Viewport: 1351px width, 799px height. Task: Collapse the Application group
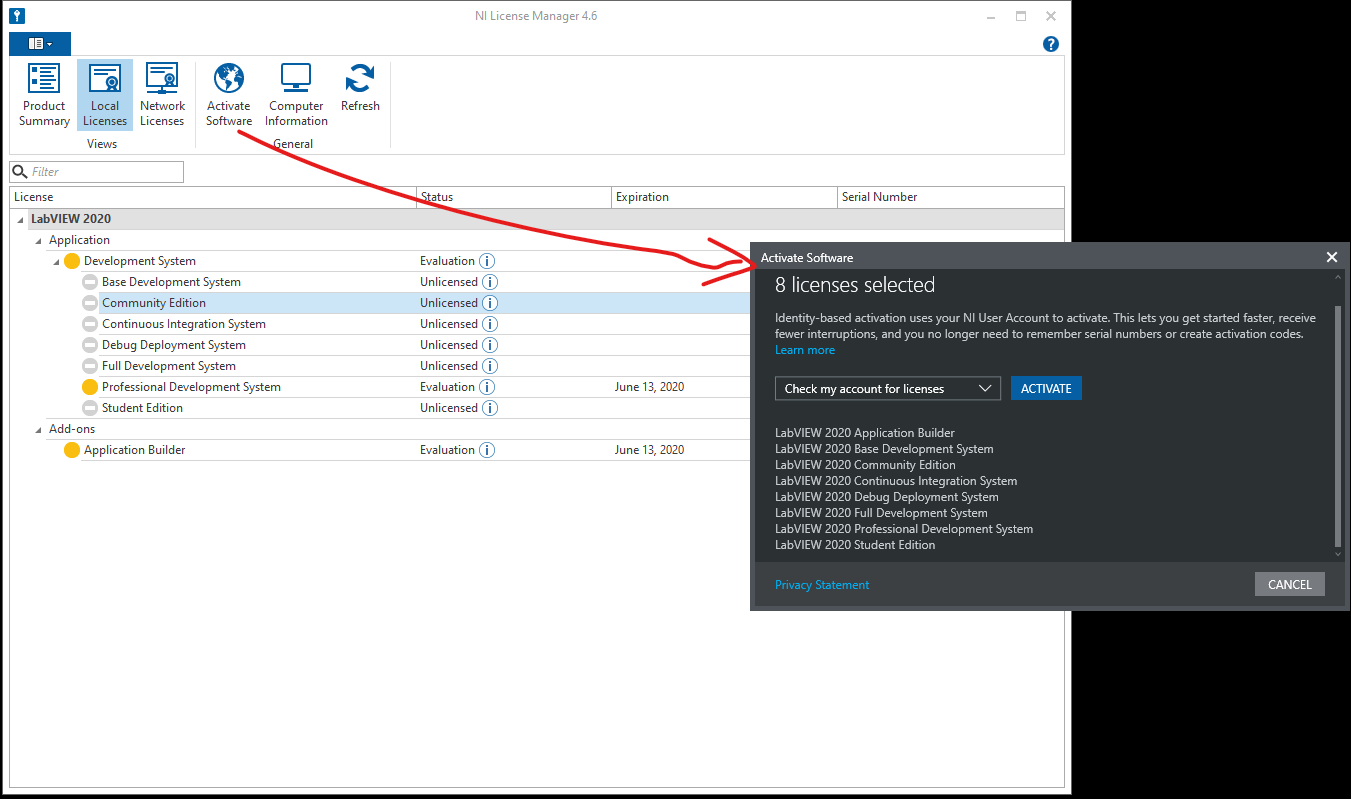click(39, 240)
